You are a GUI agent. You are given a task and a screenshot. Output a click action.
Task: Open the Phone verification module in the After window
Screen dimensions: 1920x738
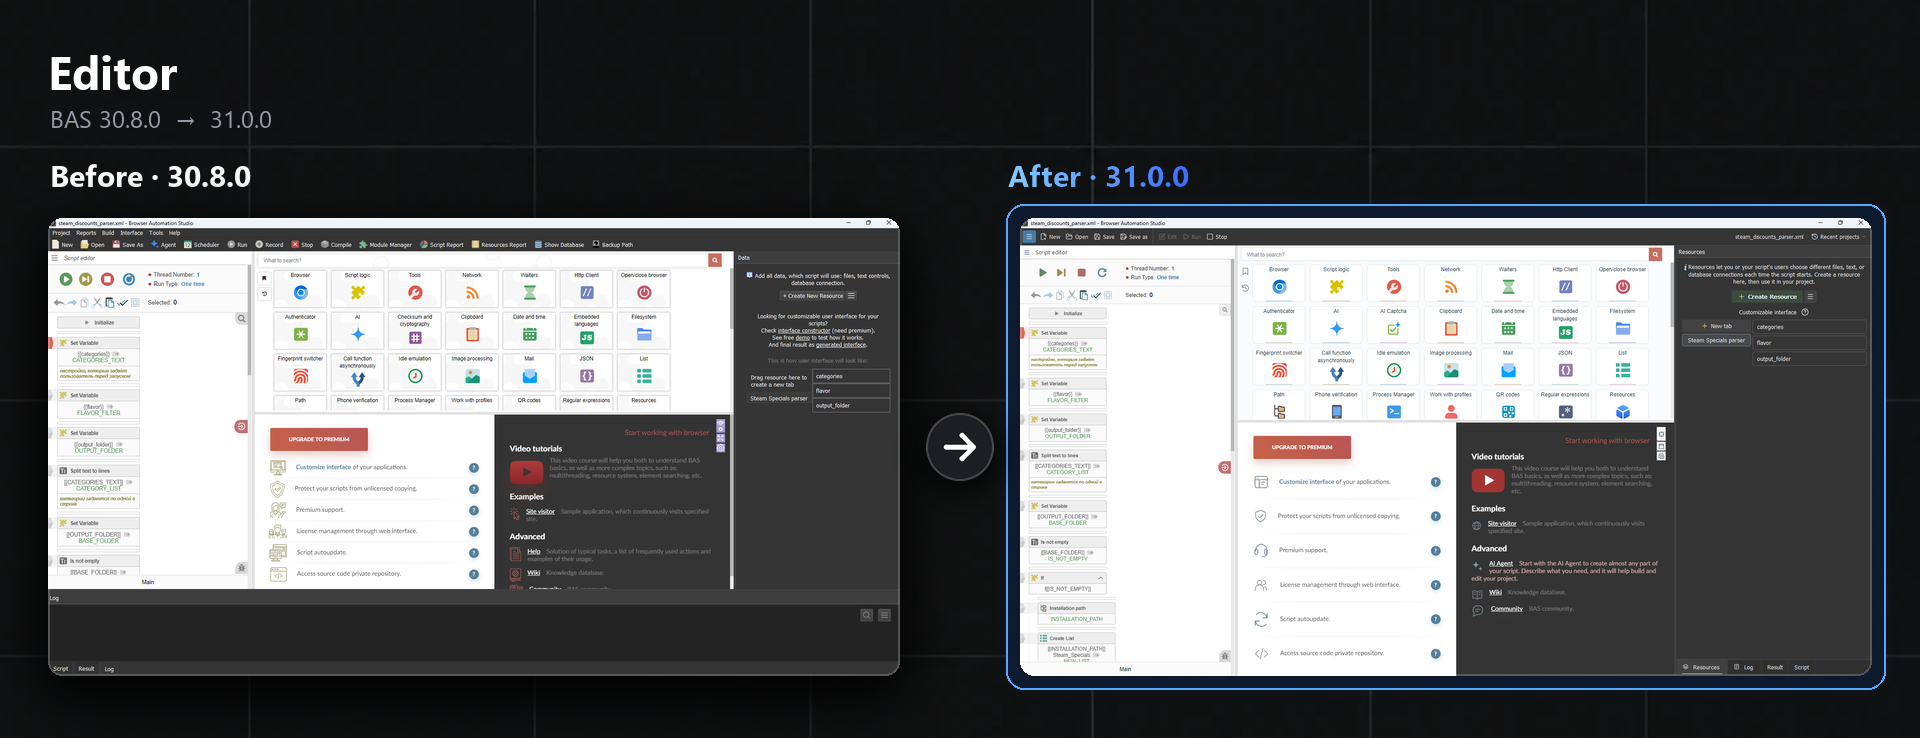point(1336,406)
